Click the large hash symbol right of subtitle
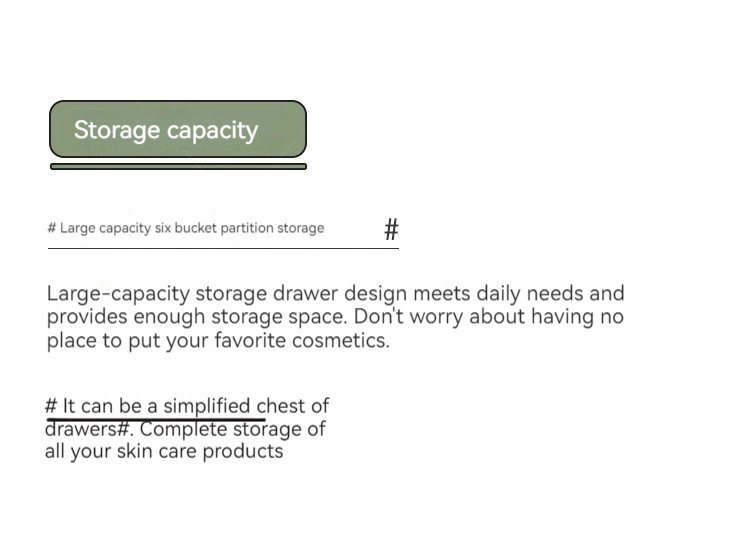 [x=391, y=230]
